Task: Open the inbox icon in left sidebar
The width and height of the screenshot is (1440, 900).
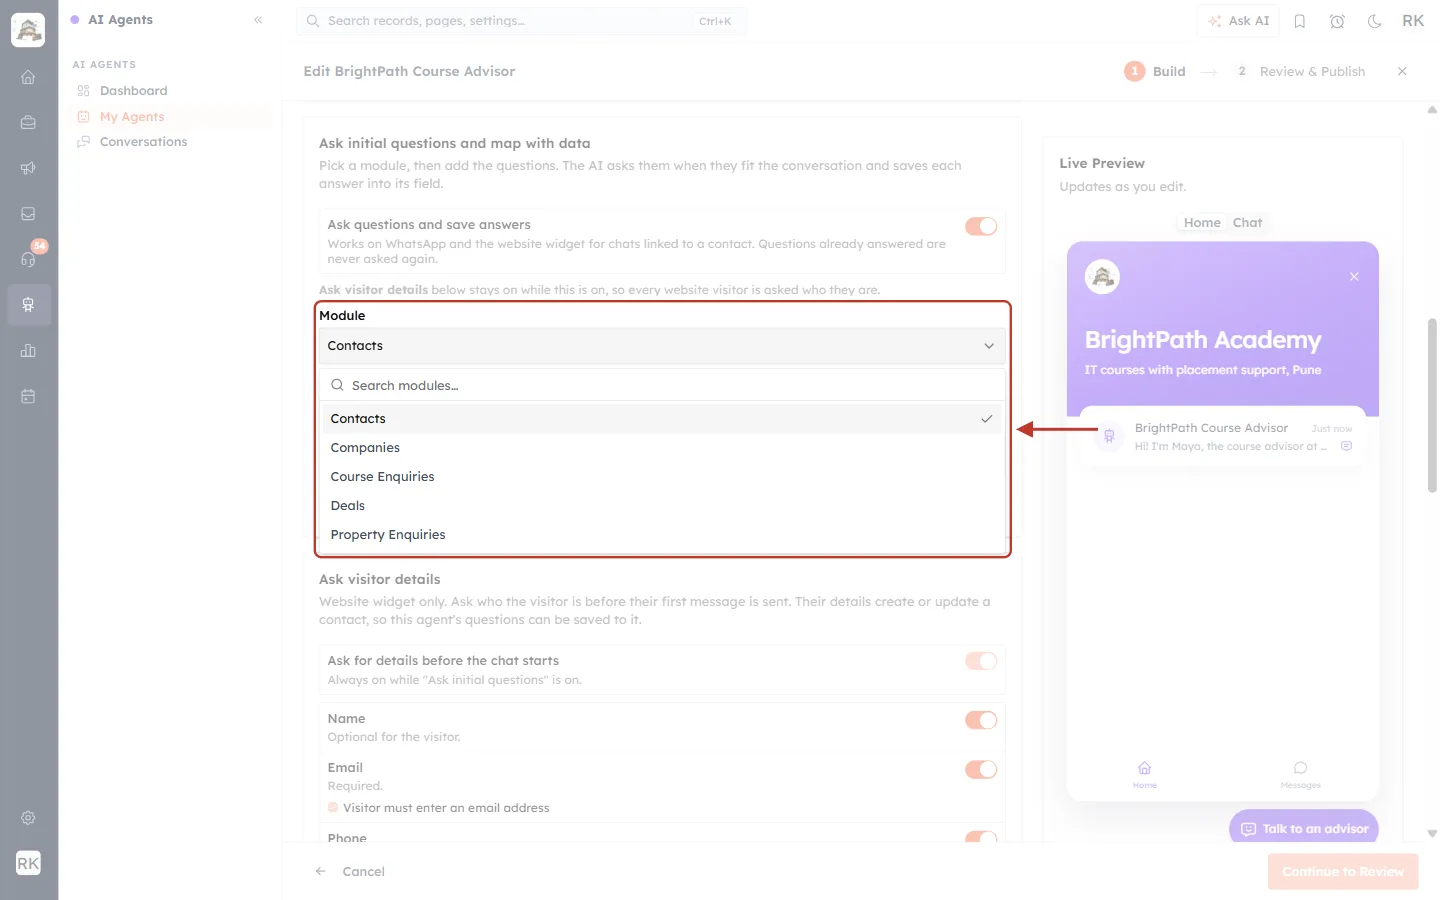Action: click(28, 214)
